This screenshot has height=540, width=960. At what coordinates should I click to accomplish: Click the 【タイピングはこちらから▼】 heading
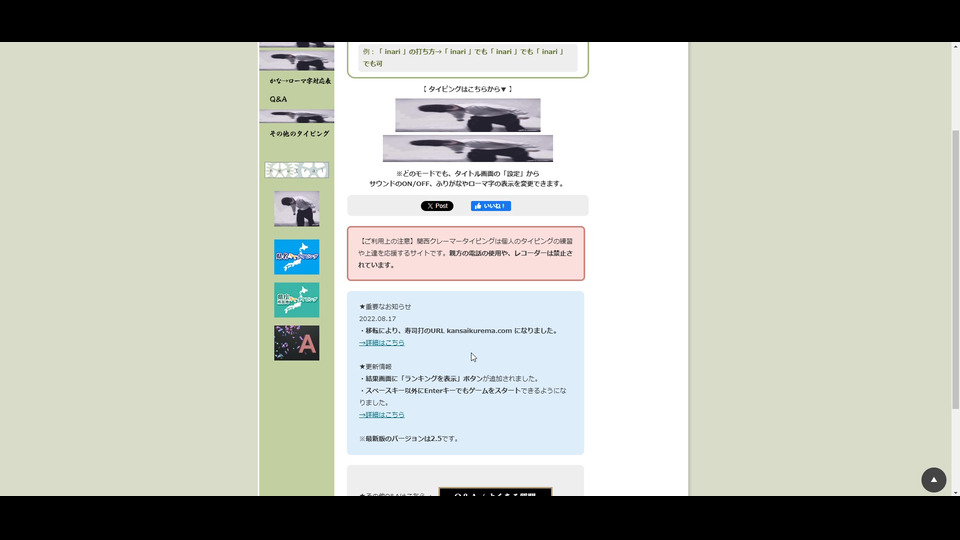[x=467, y=89]
